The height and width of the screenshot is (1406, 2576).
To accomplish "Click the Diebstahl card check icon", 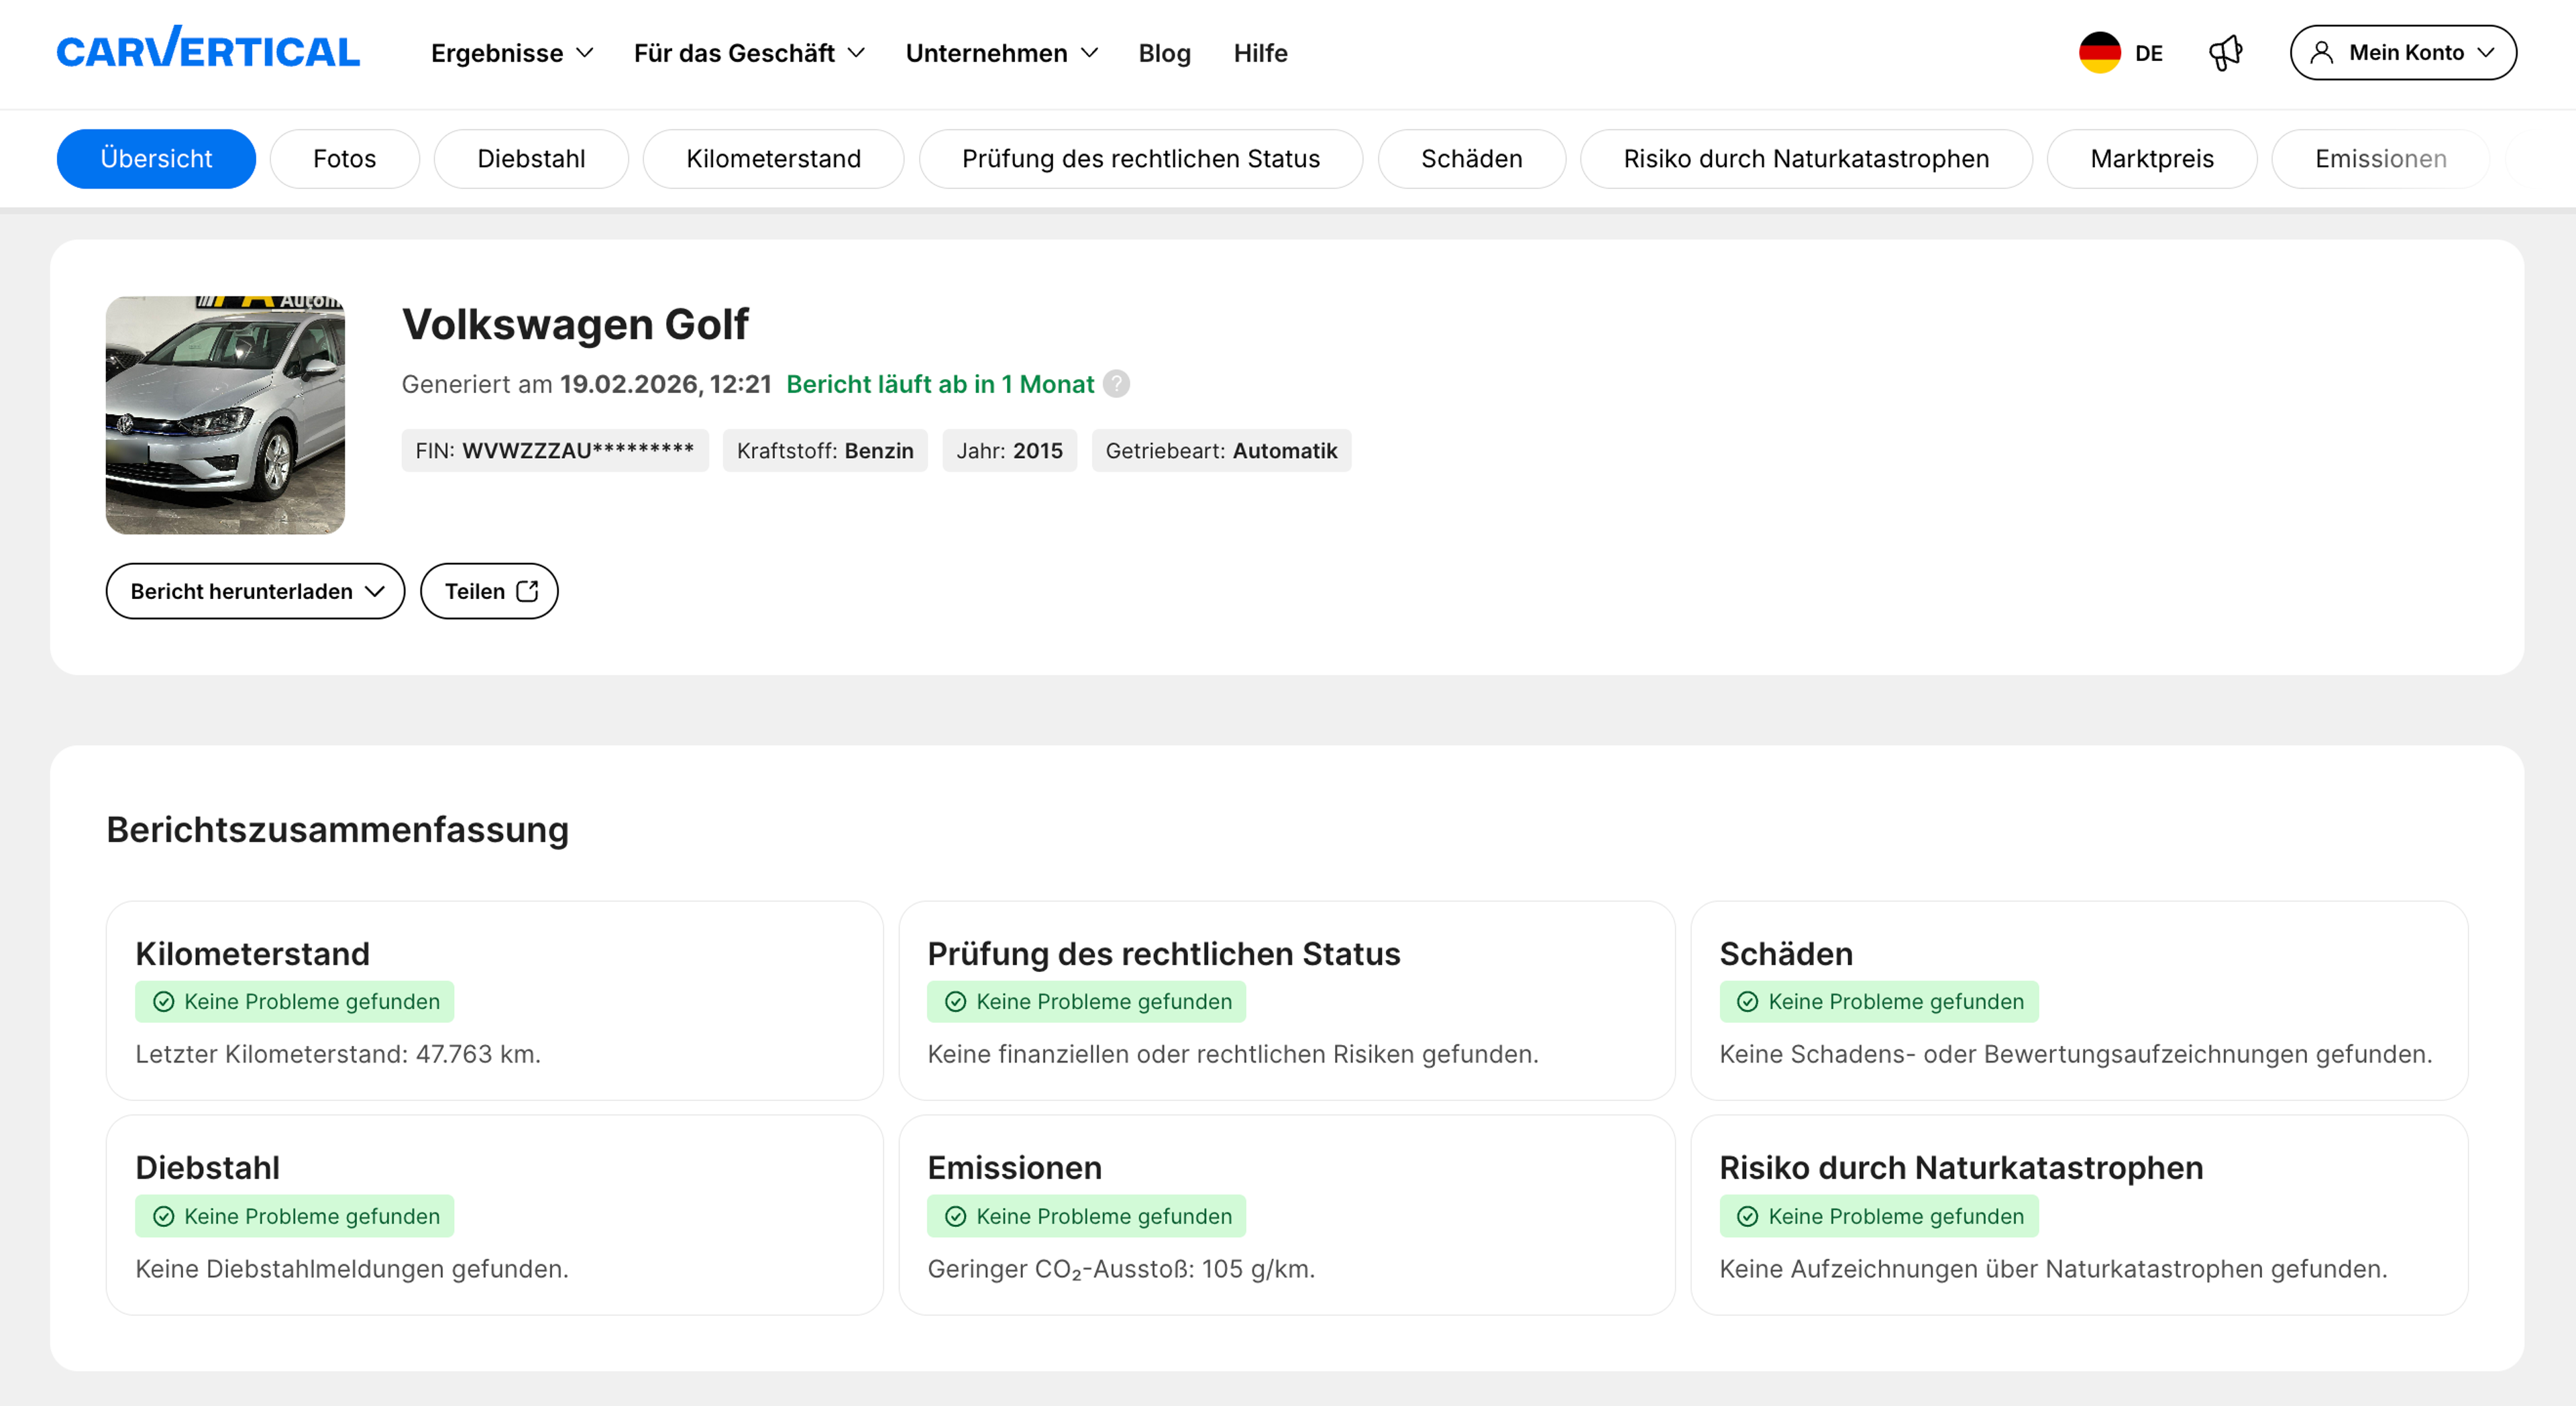I will click(163, 1216).
